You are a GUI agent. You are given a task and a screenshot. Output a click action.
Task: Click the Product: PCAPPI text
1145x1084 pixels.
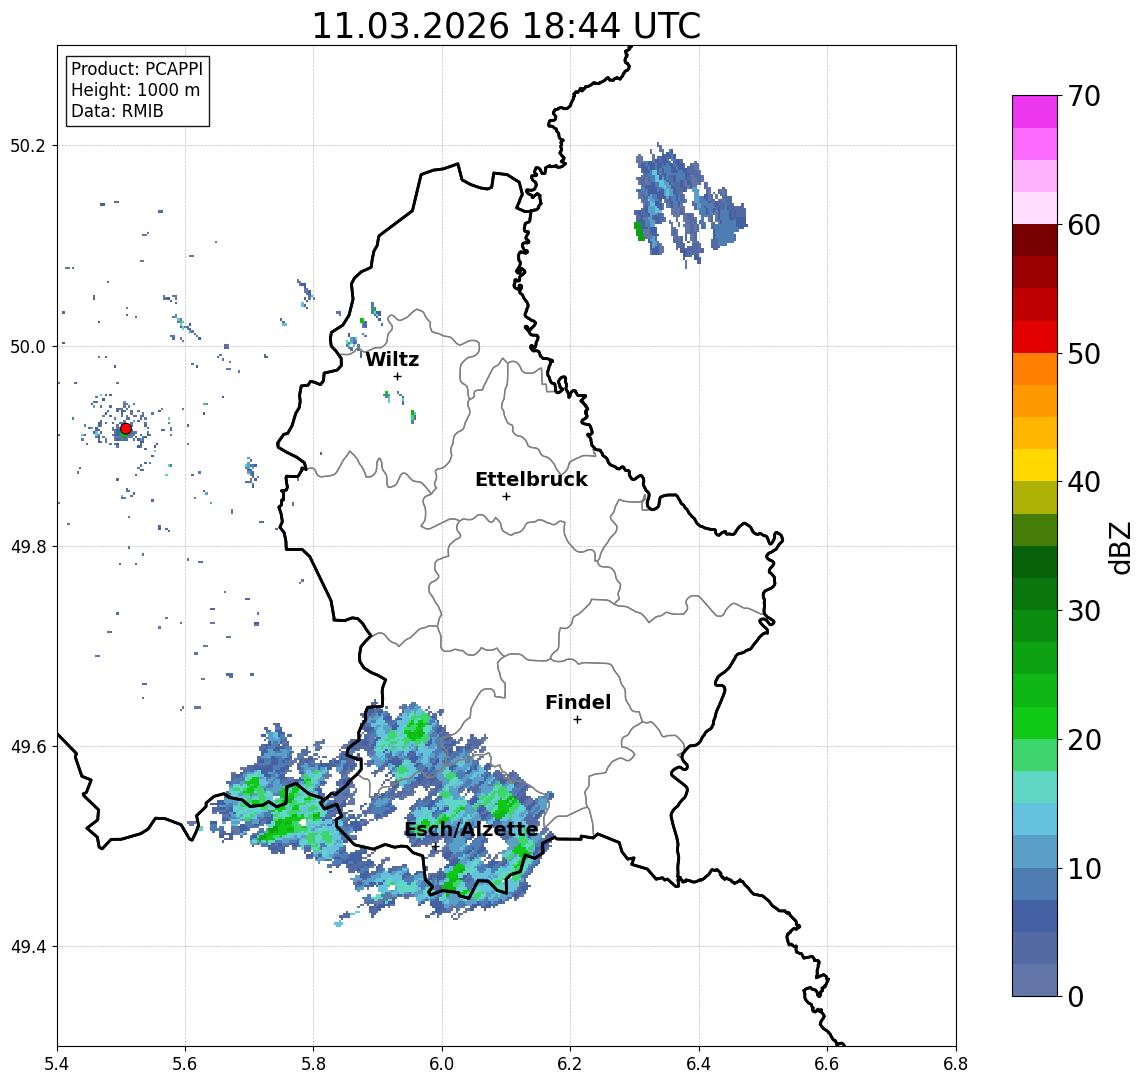click(x=137, y=69)
